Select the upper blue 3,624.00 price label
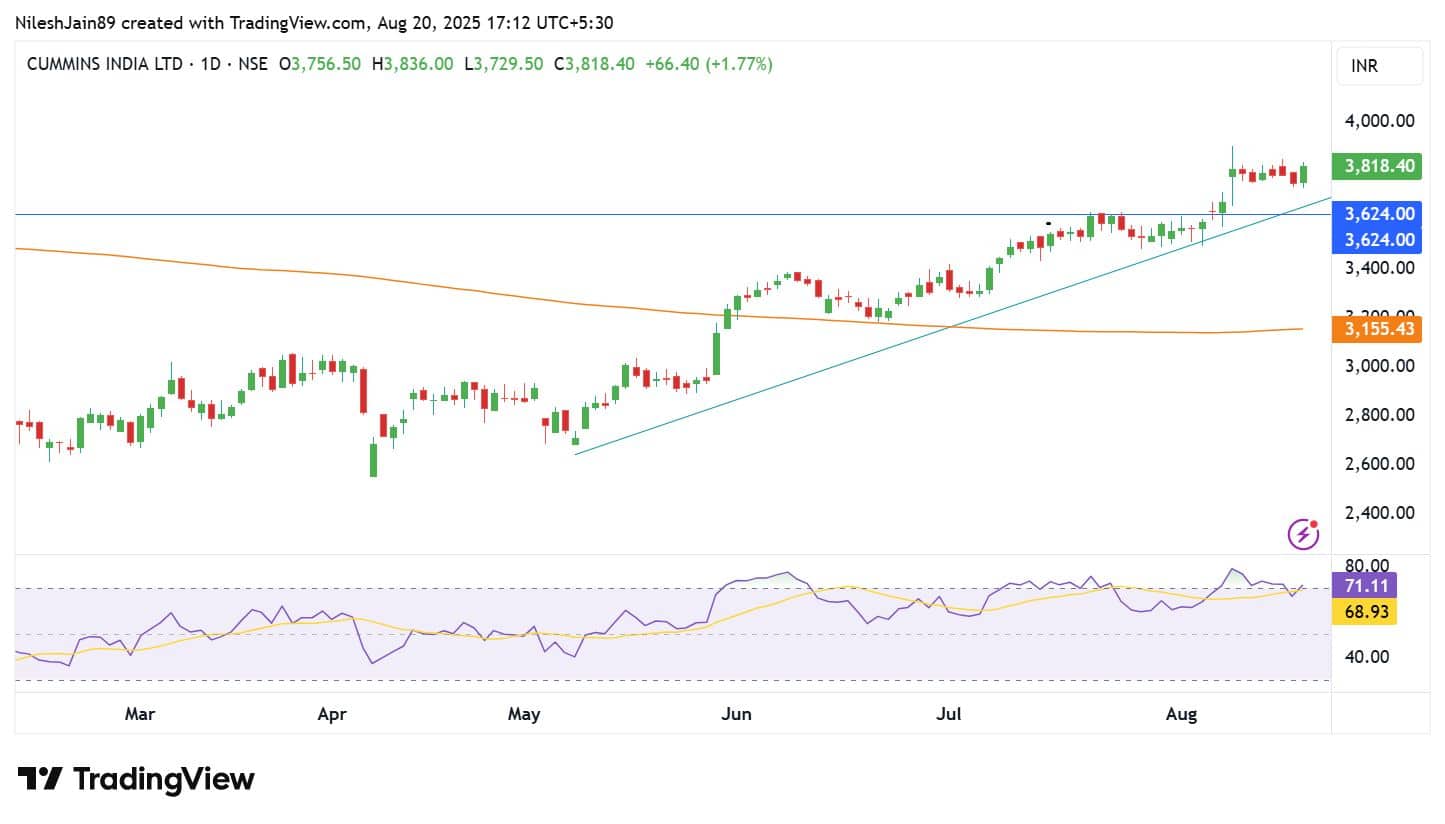Image resolution: width=1445 pixels, height=824 pixels. click(x=1377, y=214)
